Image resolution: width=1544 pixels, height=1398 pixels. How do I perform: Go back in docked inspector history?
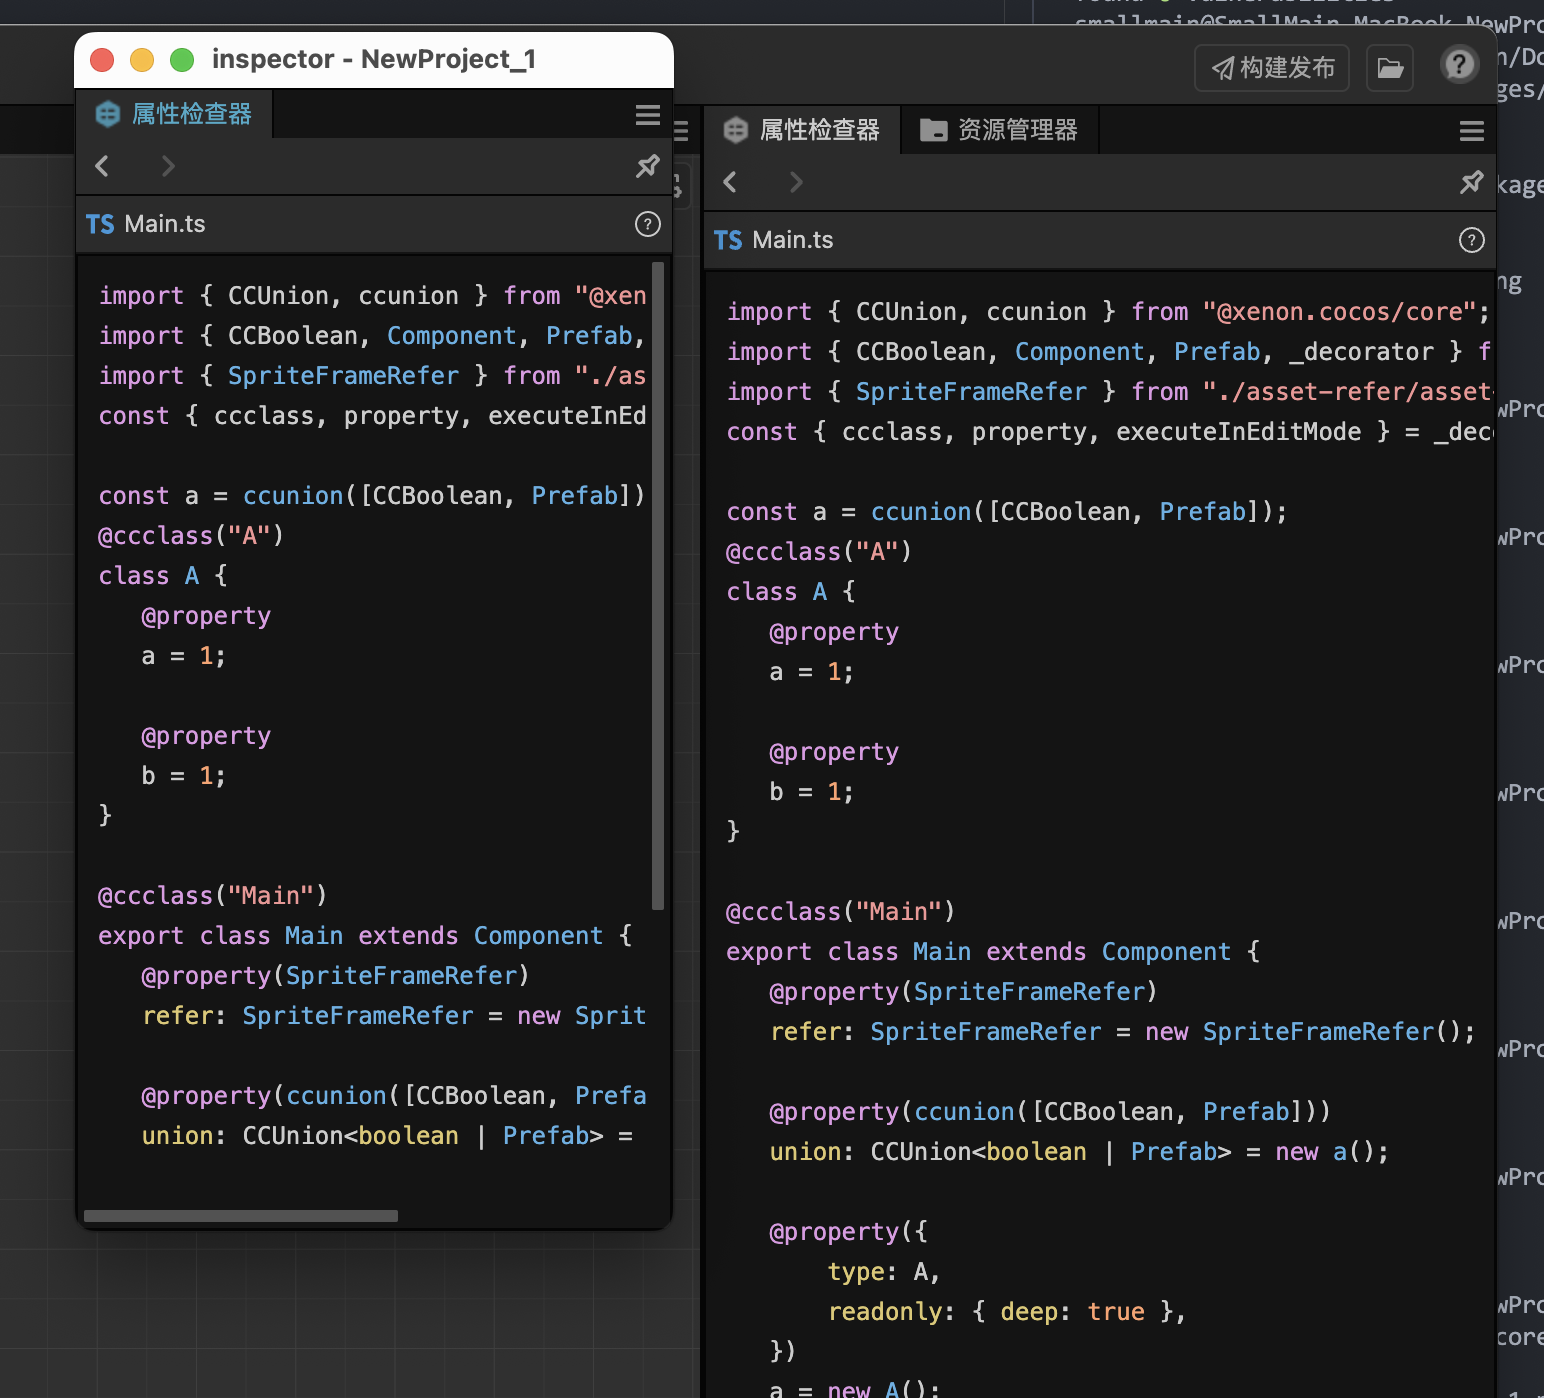(x=730, y=182)
